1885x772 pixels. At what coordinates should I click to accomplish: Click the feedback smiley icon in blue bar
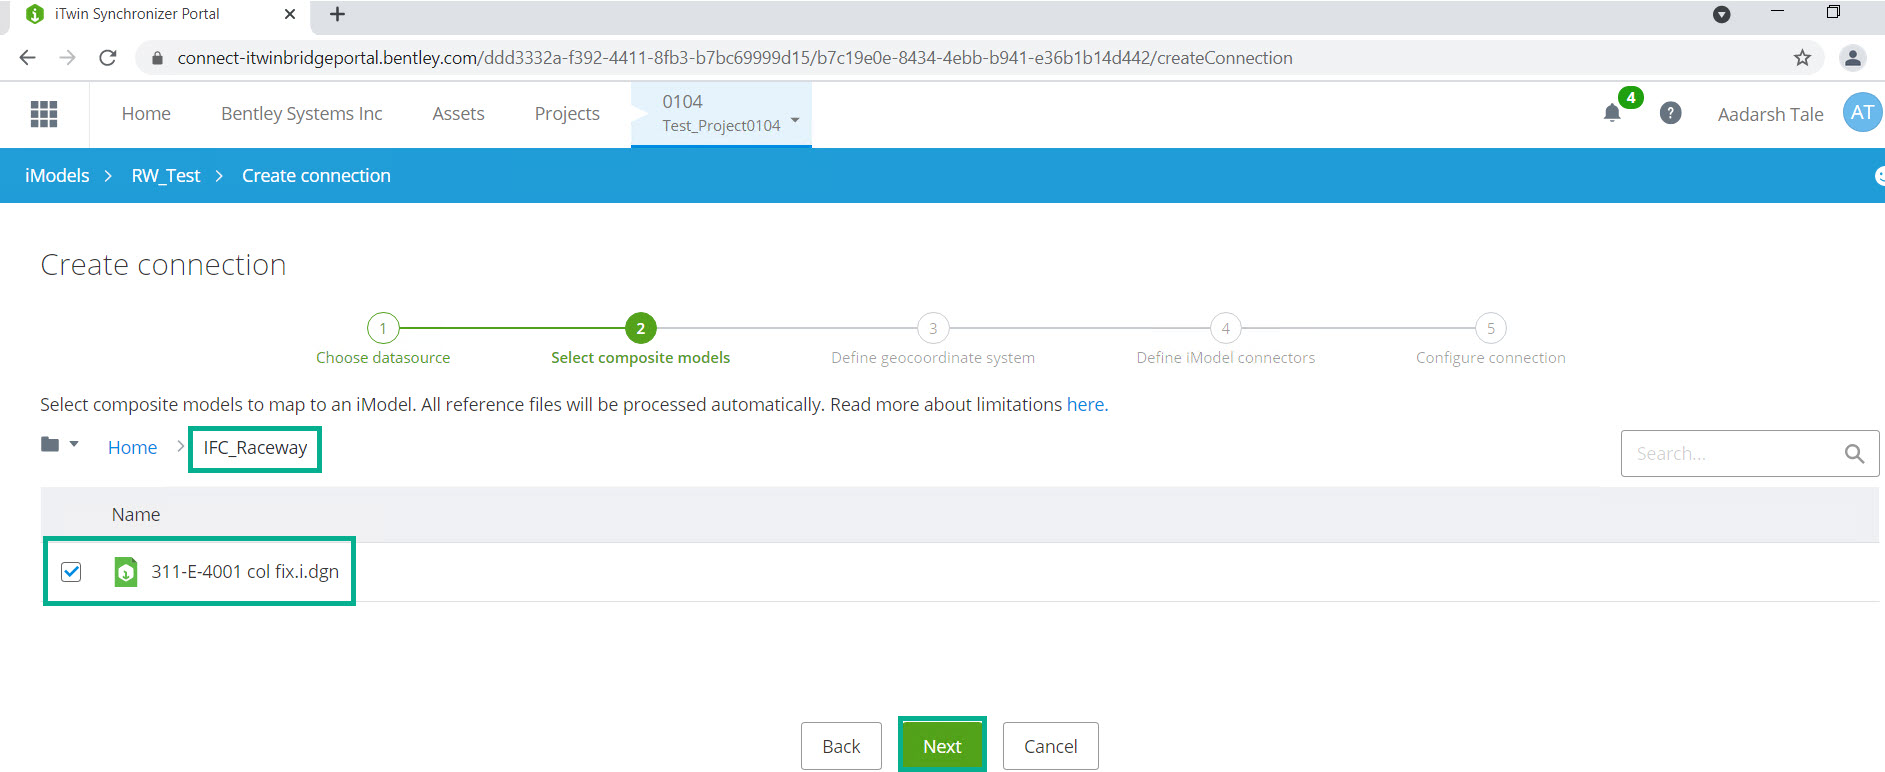click(x=1879, y=176)
